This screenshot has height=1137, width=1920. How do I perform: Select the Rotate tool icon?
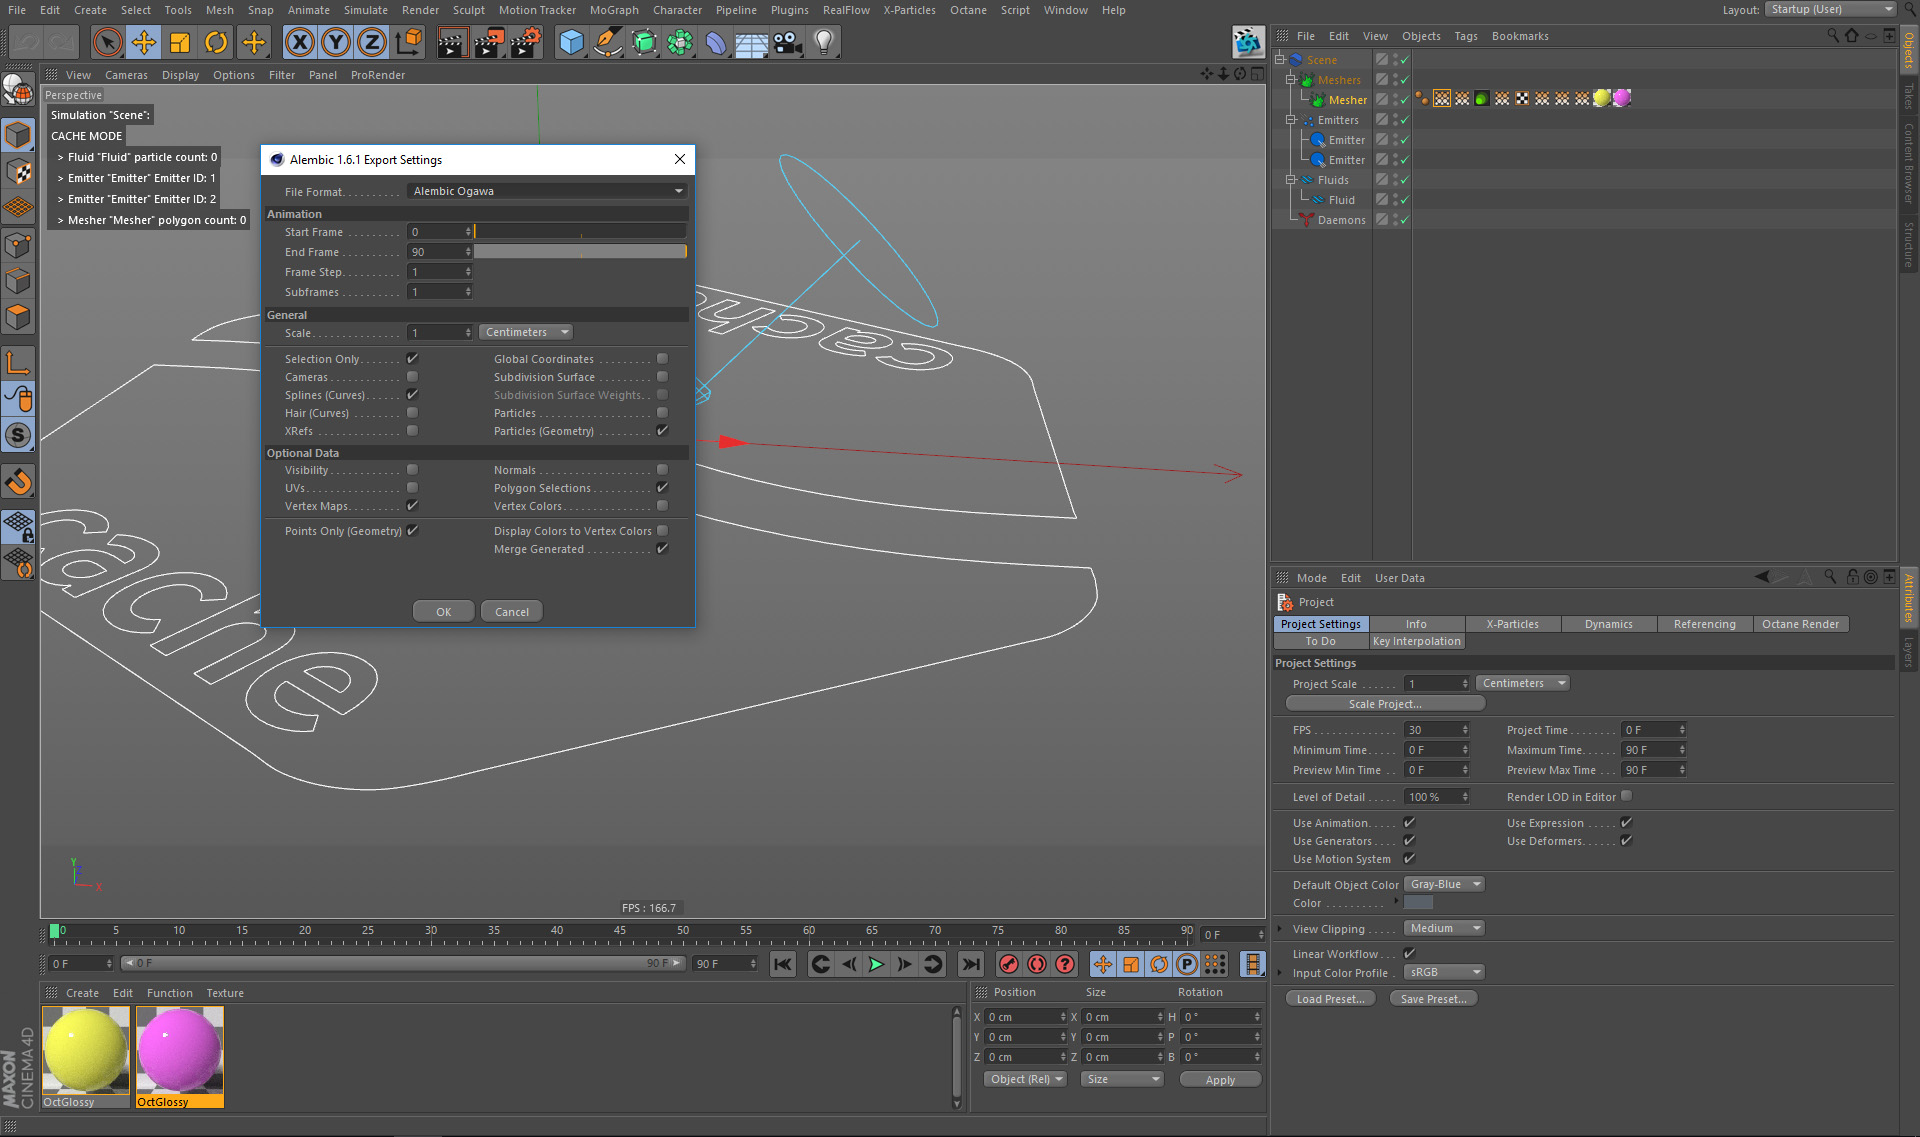click(x=216, y=42)
